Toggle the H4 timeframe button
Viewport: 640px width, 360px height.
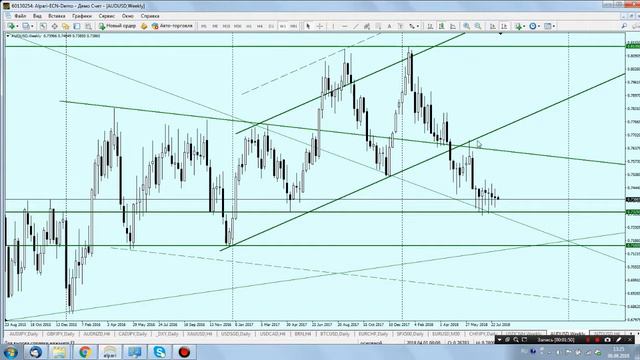[x=260, y=26]
